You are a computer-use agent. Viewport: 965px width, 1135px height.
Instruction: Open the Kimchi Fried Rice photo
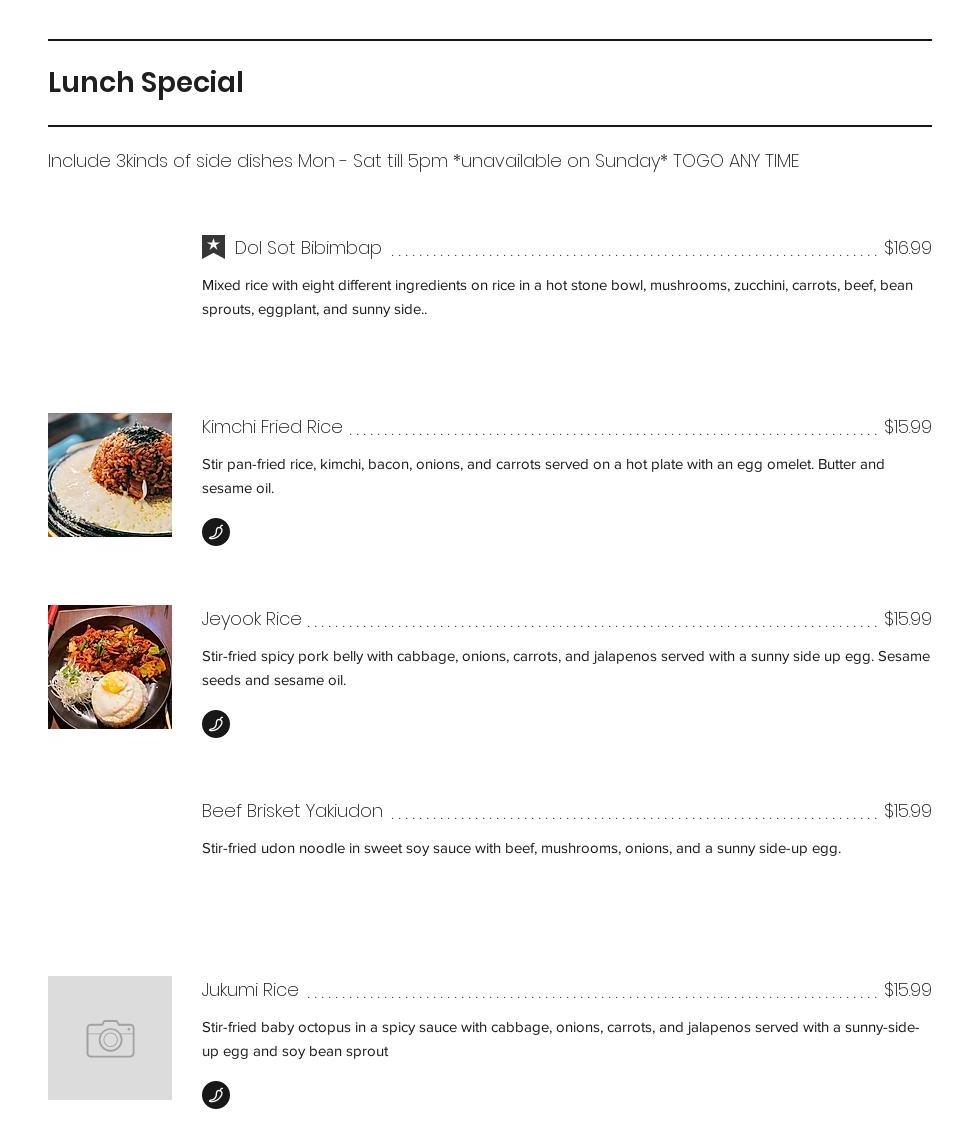pyautogui.click(x=110, y=475)
